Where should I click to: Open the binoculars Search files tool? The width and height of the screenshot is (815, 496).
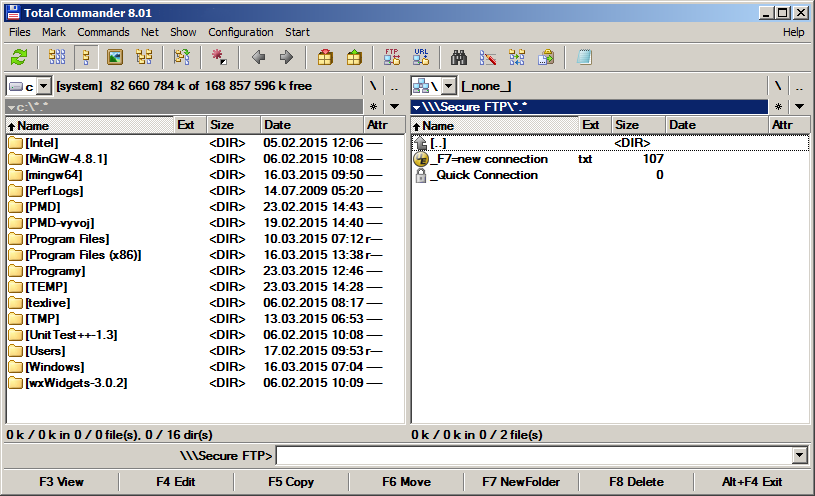(459, 57)
